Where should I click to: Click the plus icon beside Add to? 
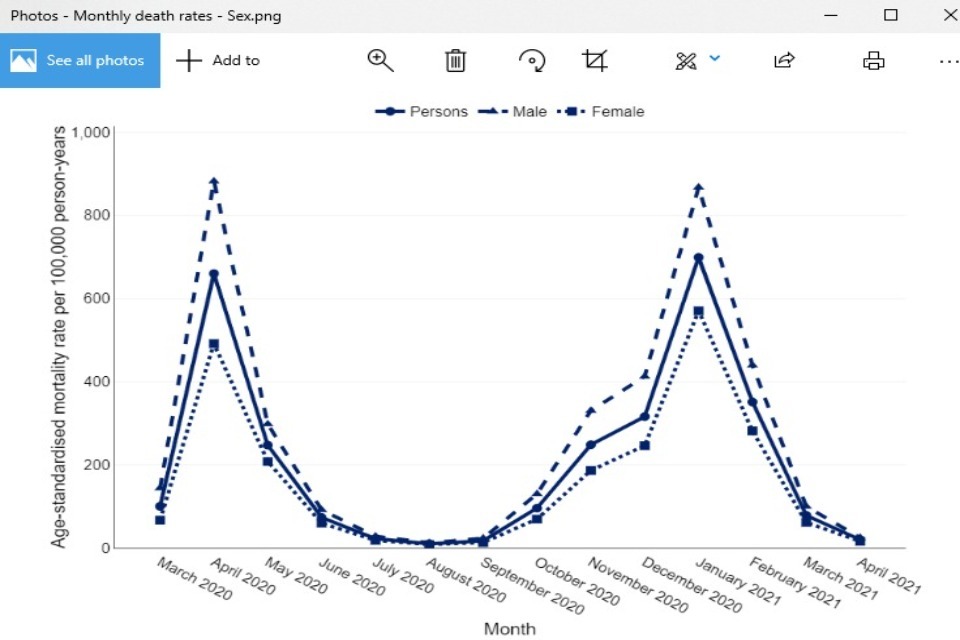pos(188,60)
